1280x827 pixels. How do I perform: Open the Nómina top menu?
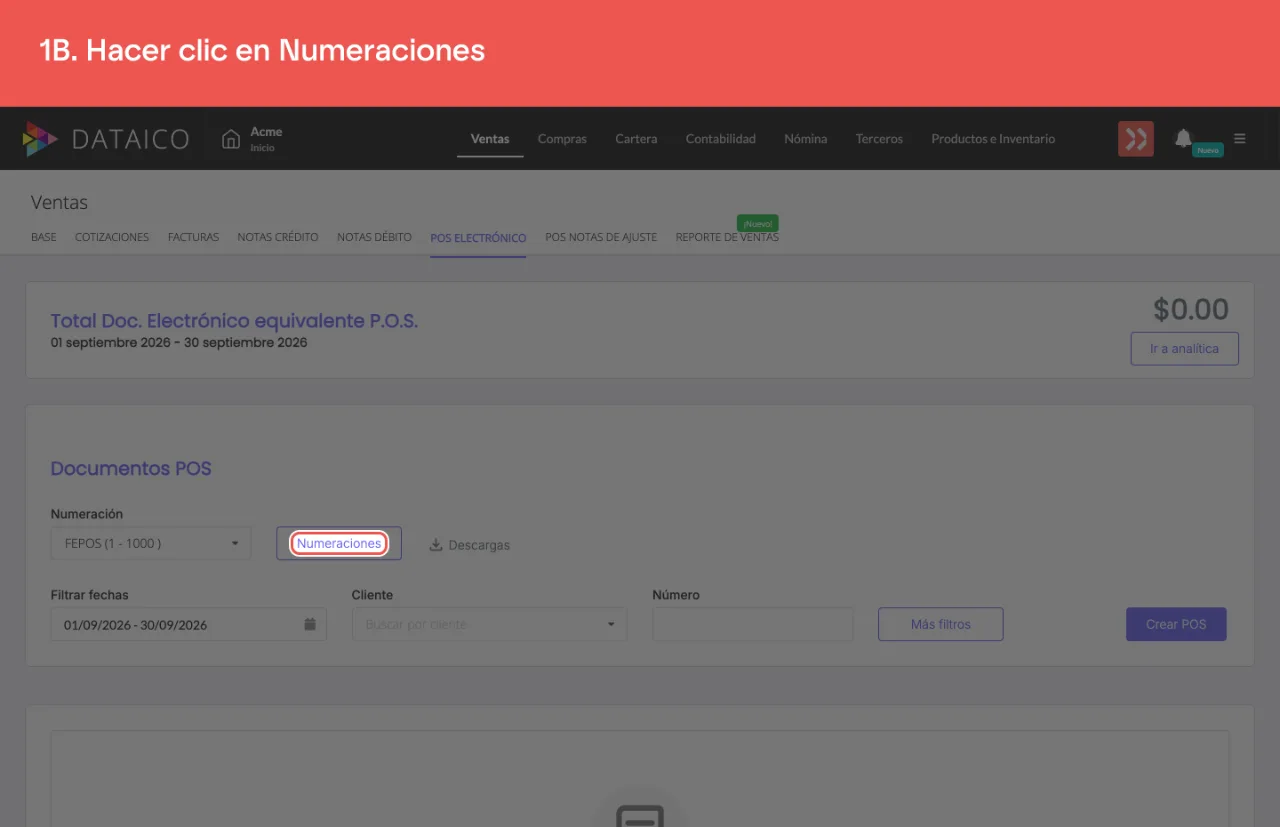[x=806, y=139]
